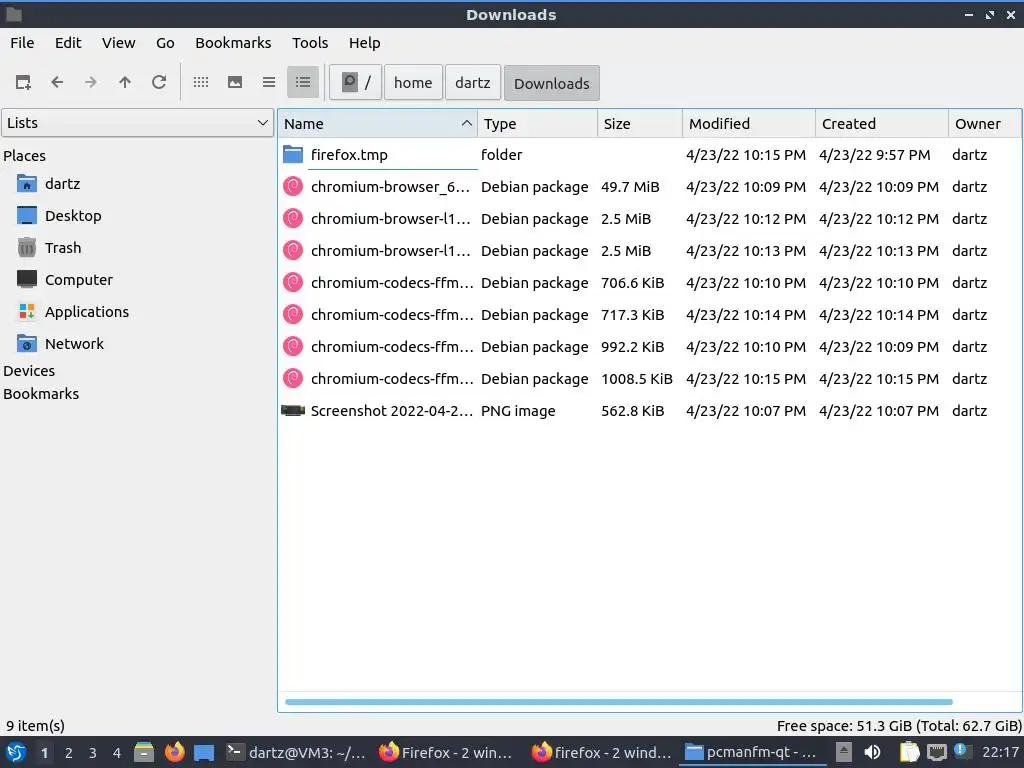1024x768 pixels.
Task: Select the 1008.5 KiB chromium-codecs package
Action: 392,379
